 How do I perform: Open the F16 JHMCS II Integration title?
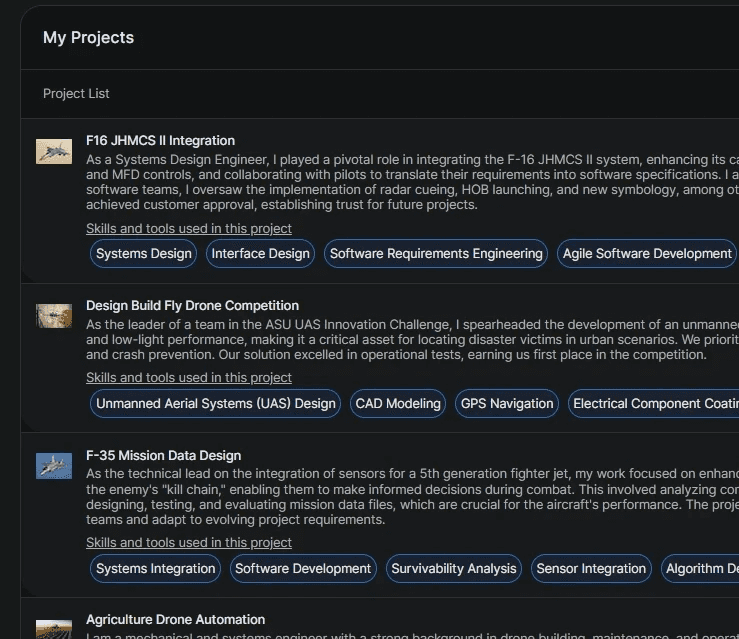[x=160, y=140]
